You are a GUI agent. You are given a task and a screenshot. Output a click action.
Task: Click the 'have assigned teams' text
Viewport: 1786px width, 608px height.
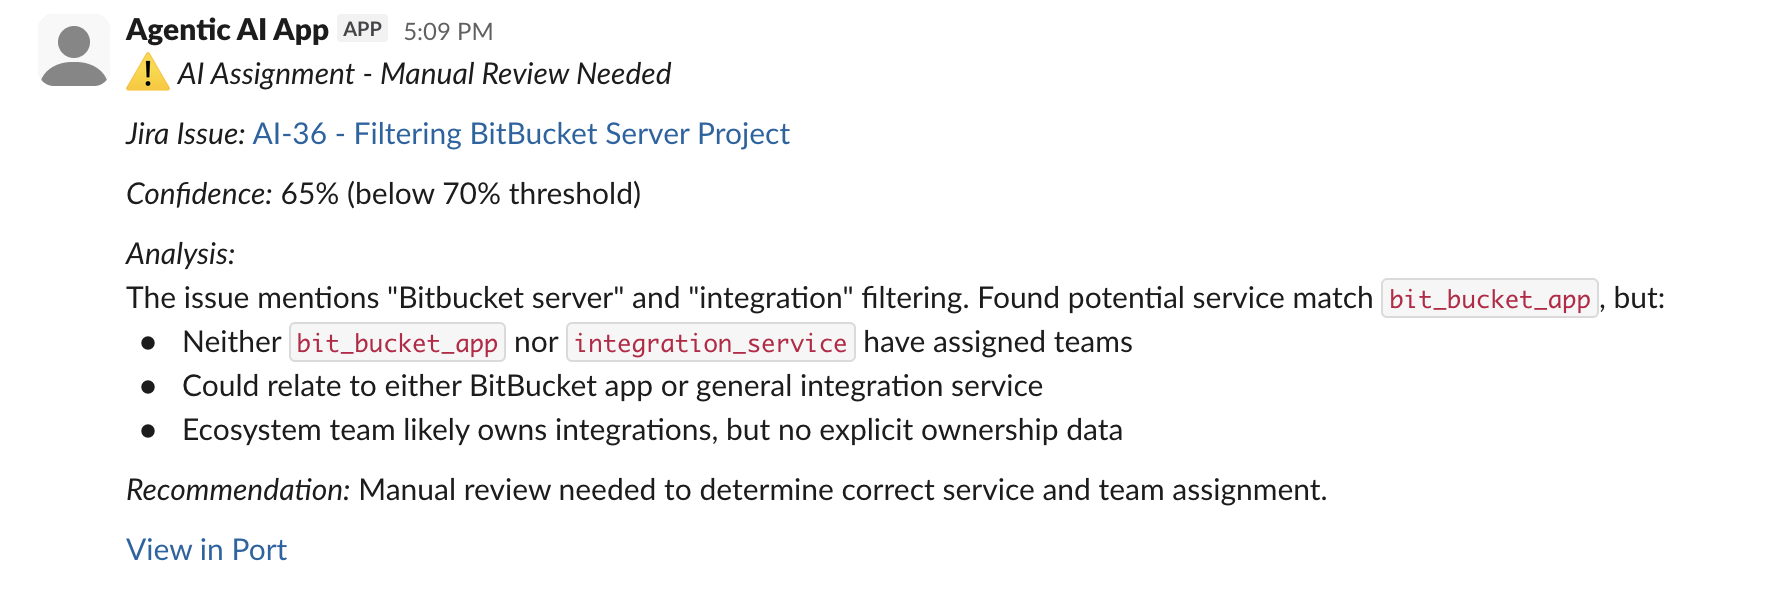point(997,343)
